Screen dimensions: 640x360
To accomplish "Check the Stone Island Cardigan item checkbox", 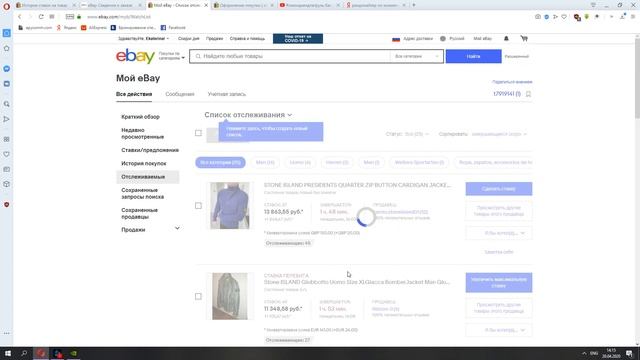I will point(198,206).
